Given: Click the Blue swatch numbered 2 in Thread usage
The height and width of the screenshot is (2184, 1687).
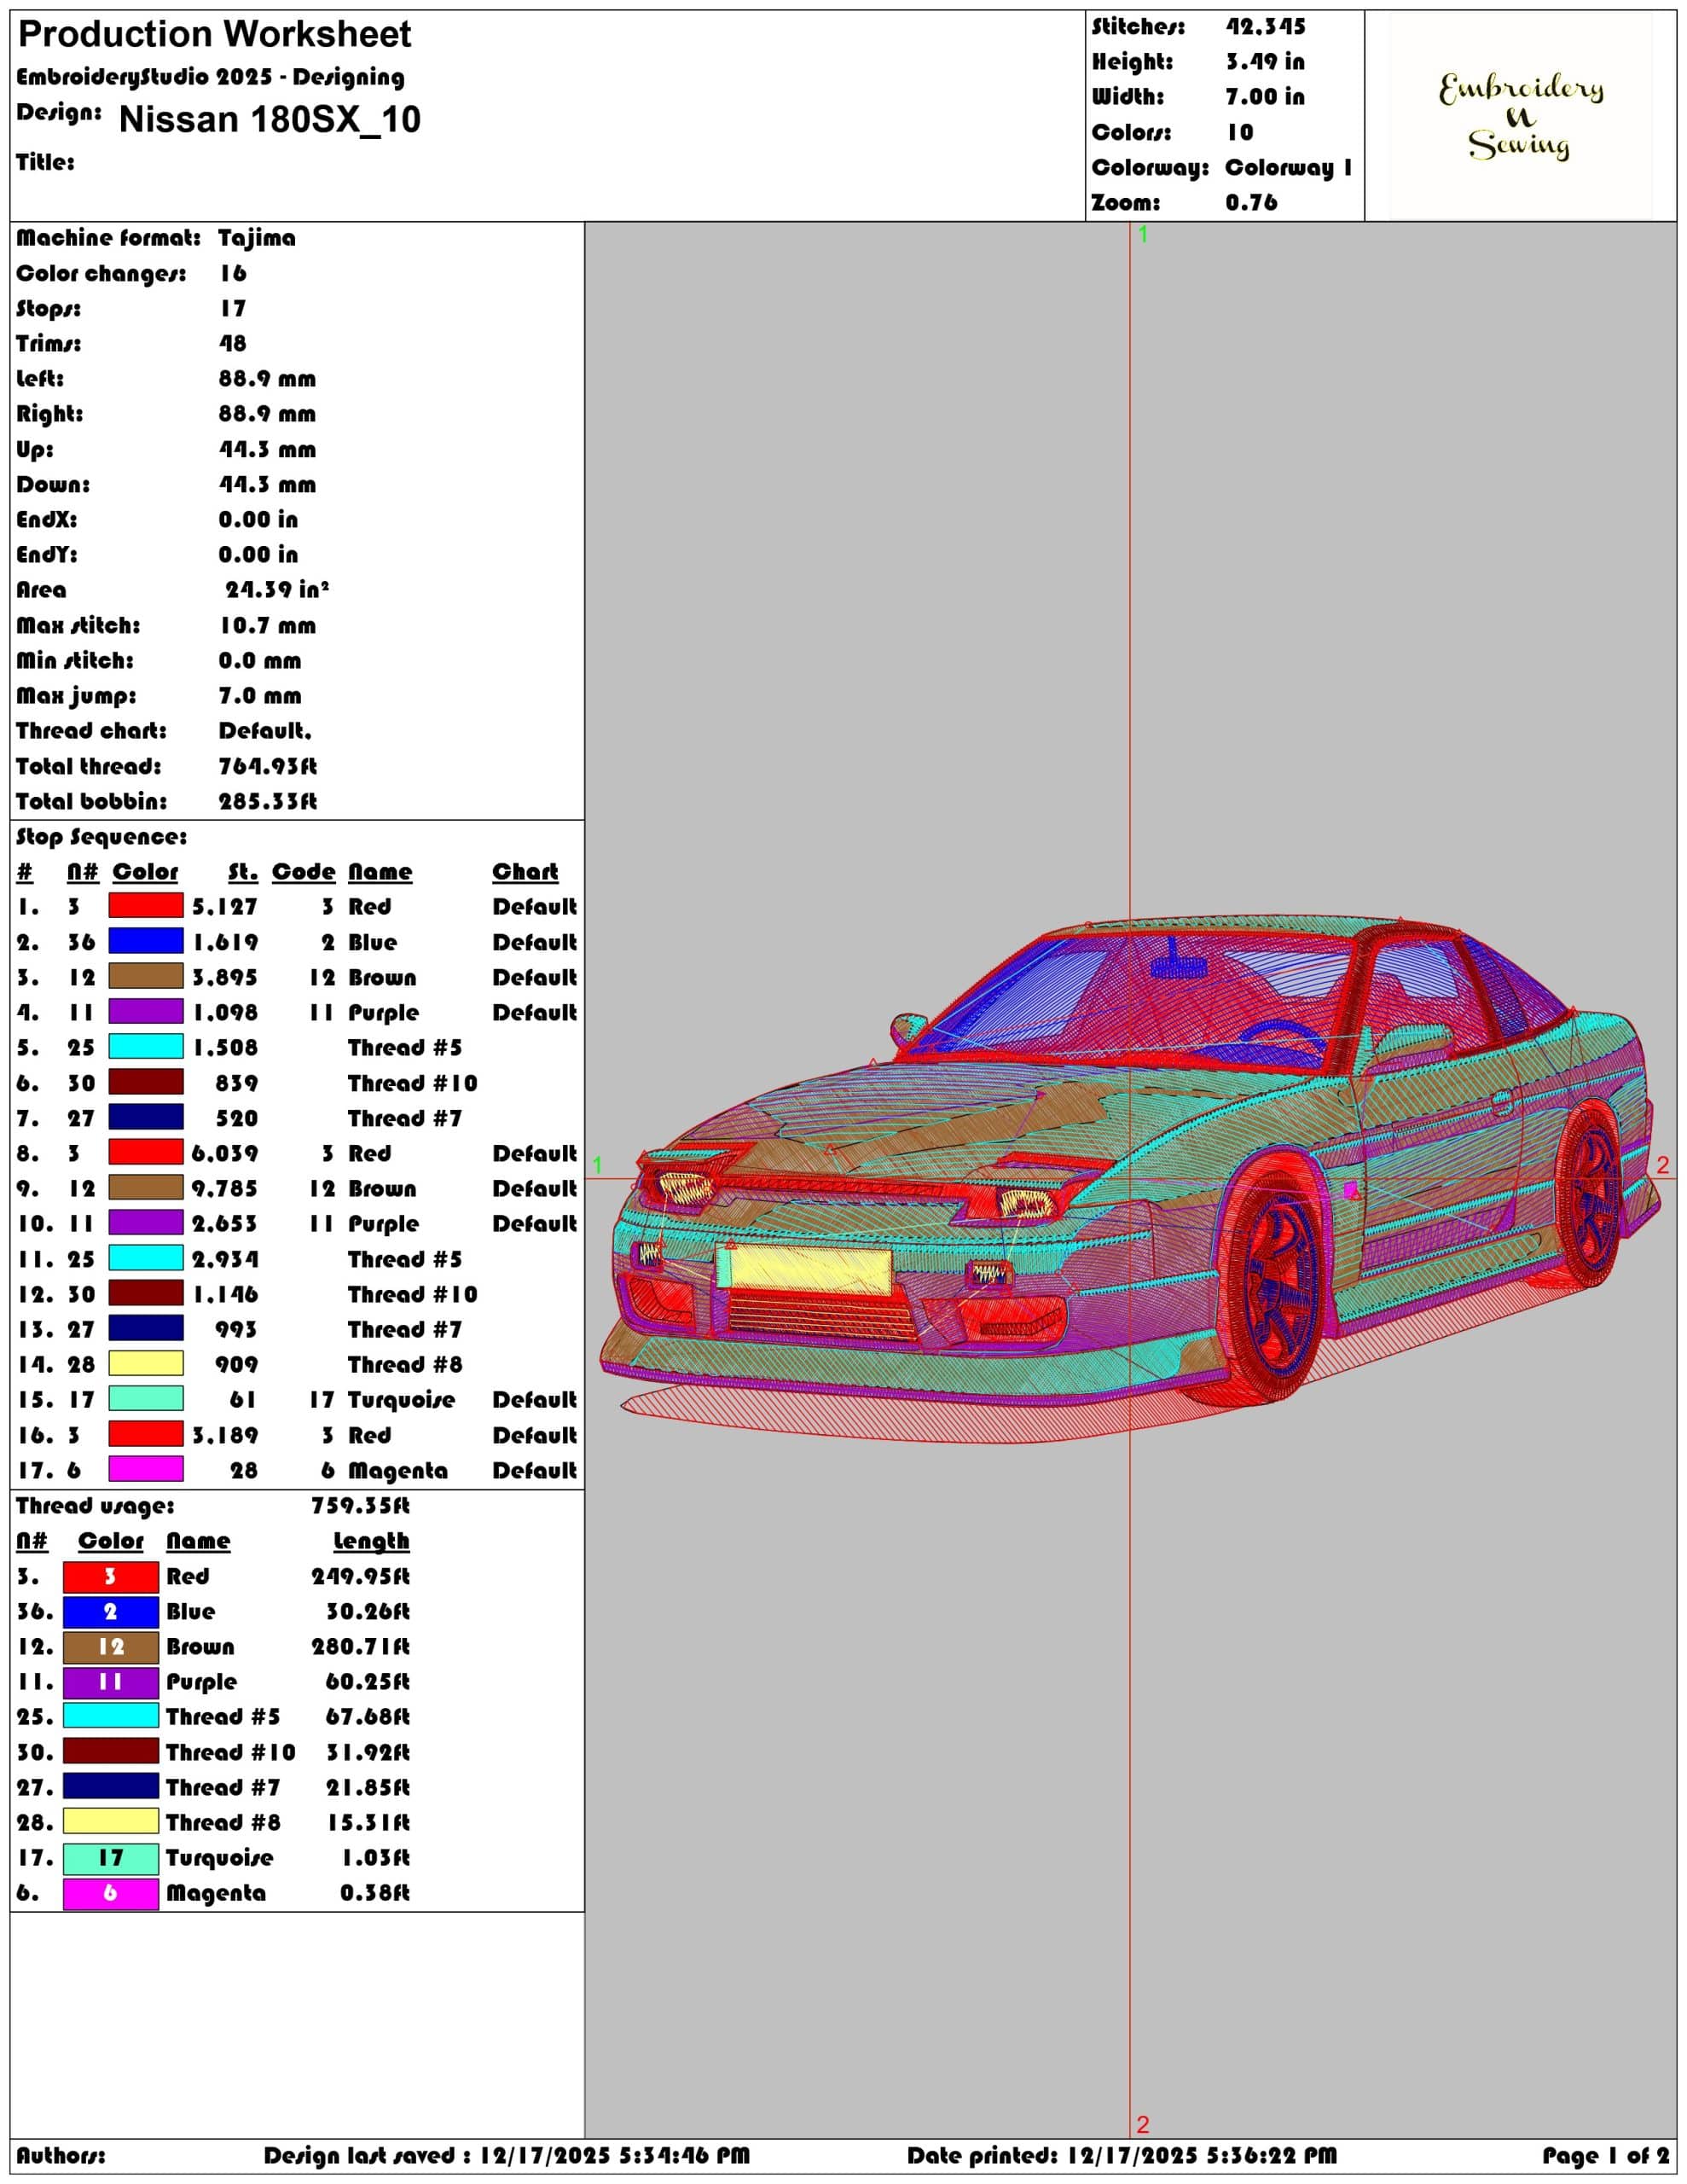Looking at the screenshot, I should (x=111, y=1612).
